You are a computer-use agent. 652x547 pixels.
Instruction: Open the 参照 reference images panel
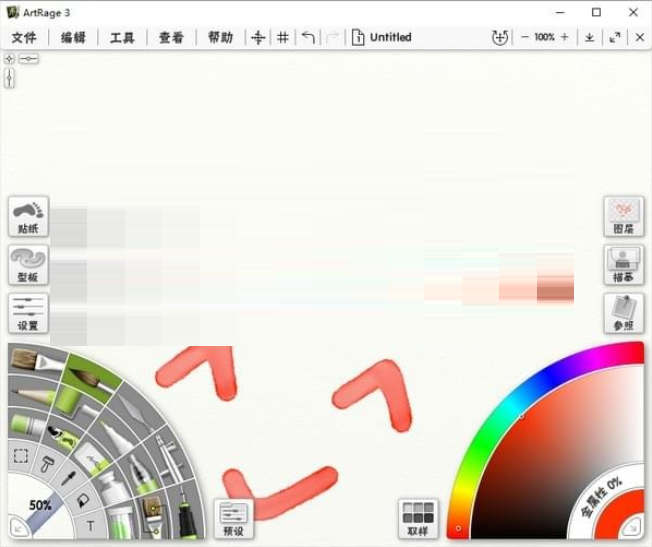(623, 313)
